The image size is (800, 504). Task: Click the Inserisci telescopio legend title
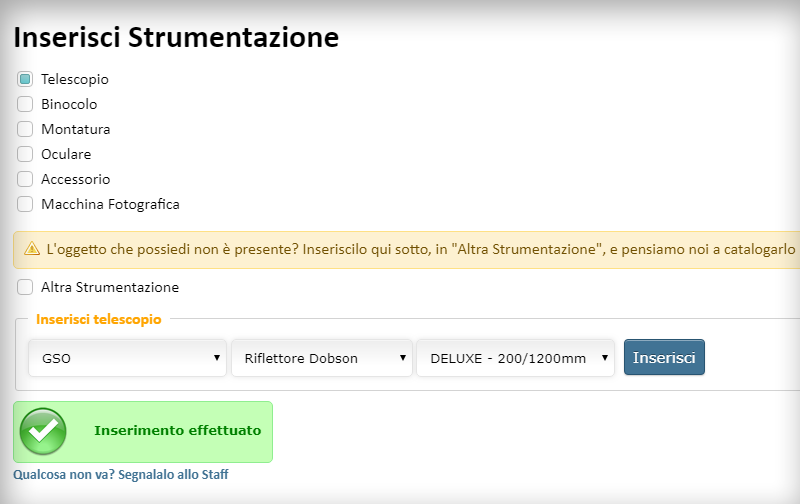tap(99, 319)
